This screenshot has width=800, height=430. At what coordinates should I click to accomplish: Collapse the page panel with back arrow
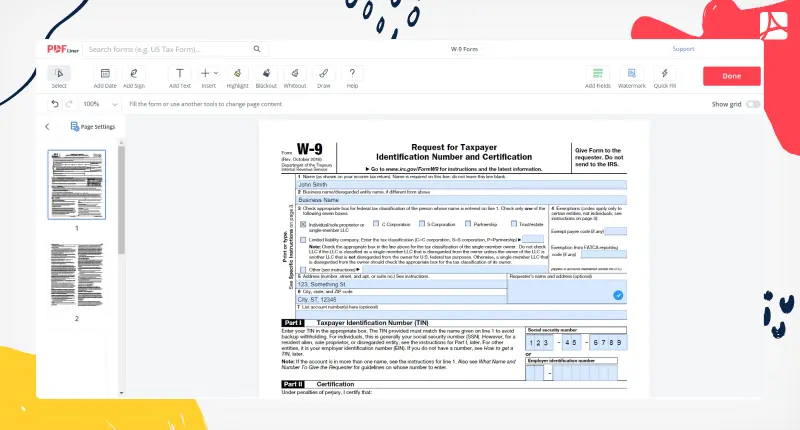47,127
